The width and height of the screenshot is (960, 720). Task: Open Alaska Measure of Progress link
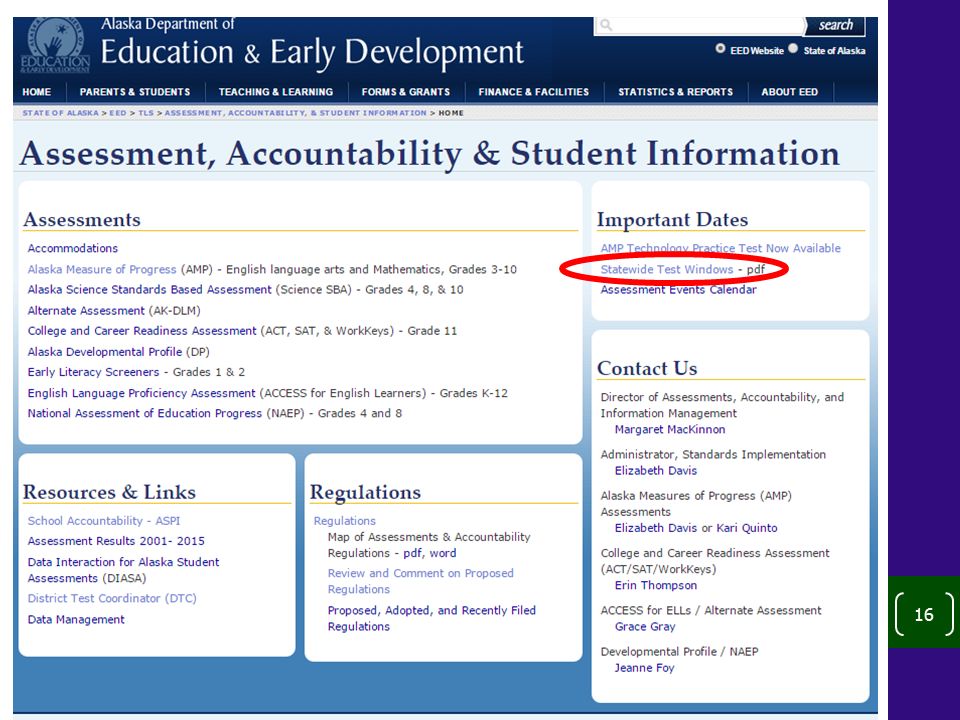click(x=102, y=269)
